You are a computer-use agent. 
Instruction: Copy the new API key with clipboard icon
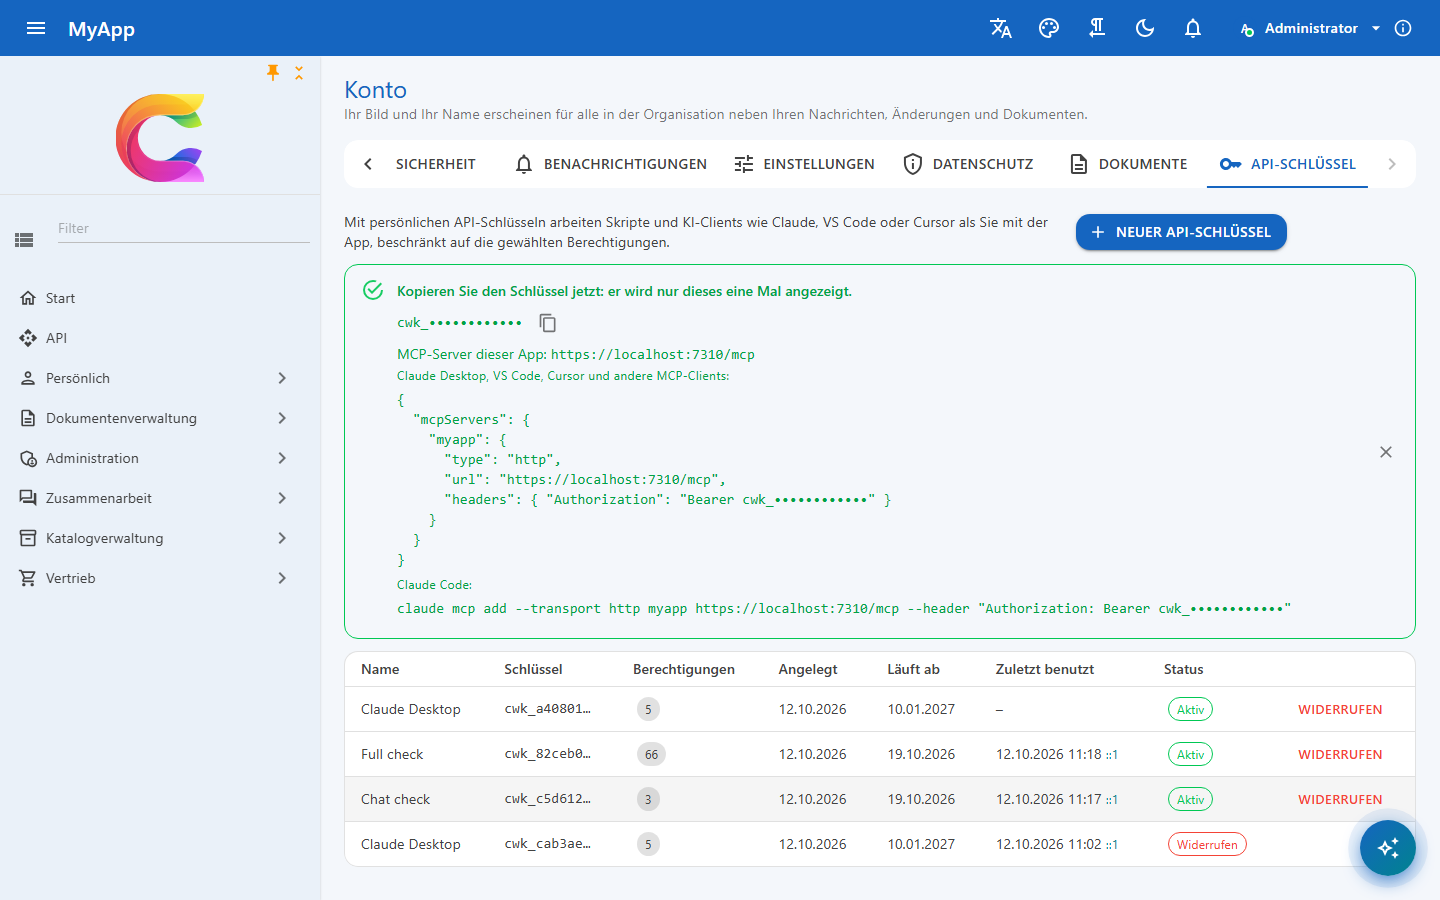pyautogui.click(x=547, y=323)
